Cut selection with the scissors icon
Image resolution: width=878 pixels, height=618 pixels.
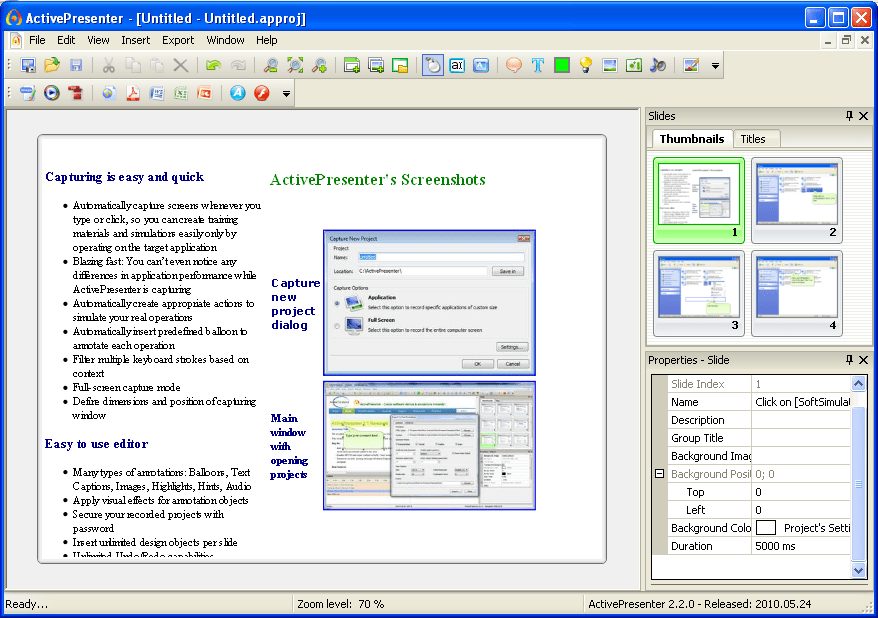(109, 65)
